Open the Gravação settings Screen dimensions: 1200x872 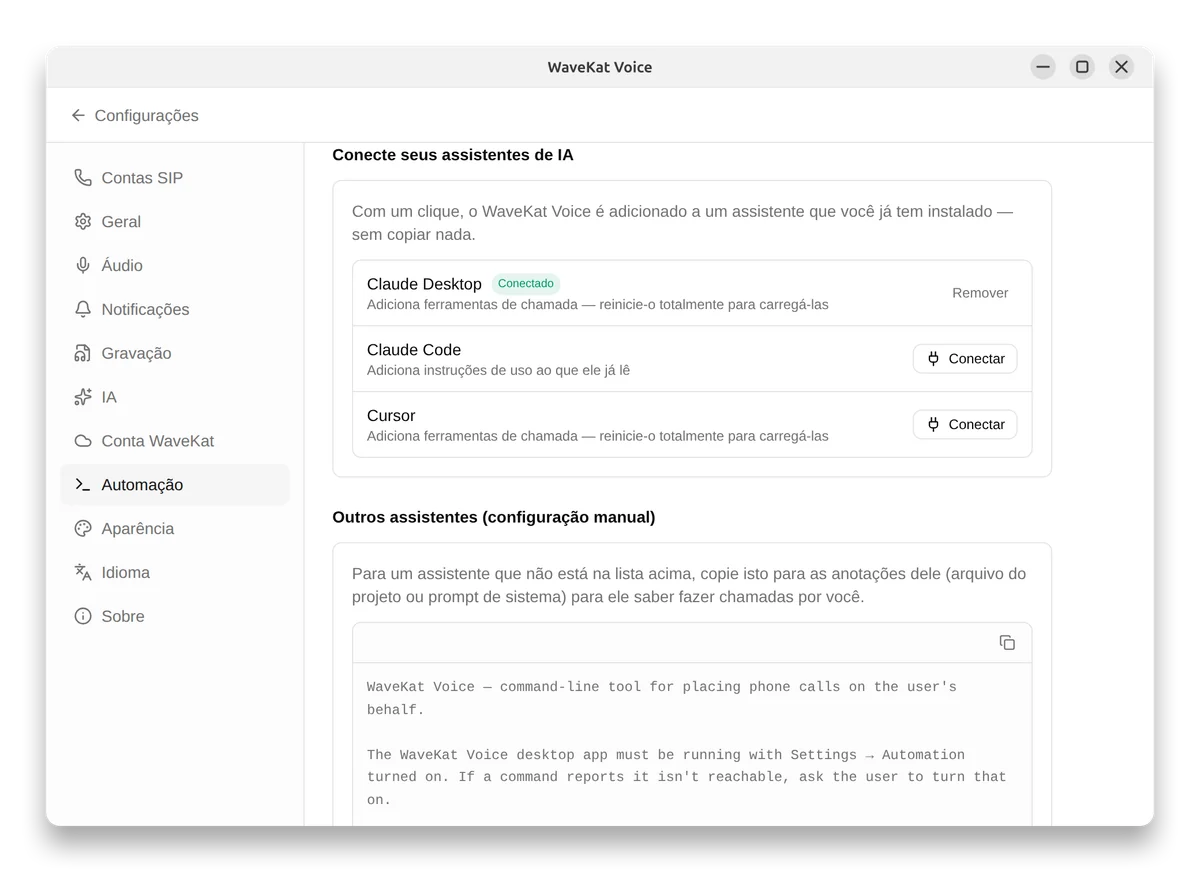(175, 353)
